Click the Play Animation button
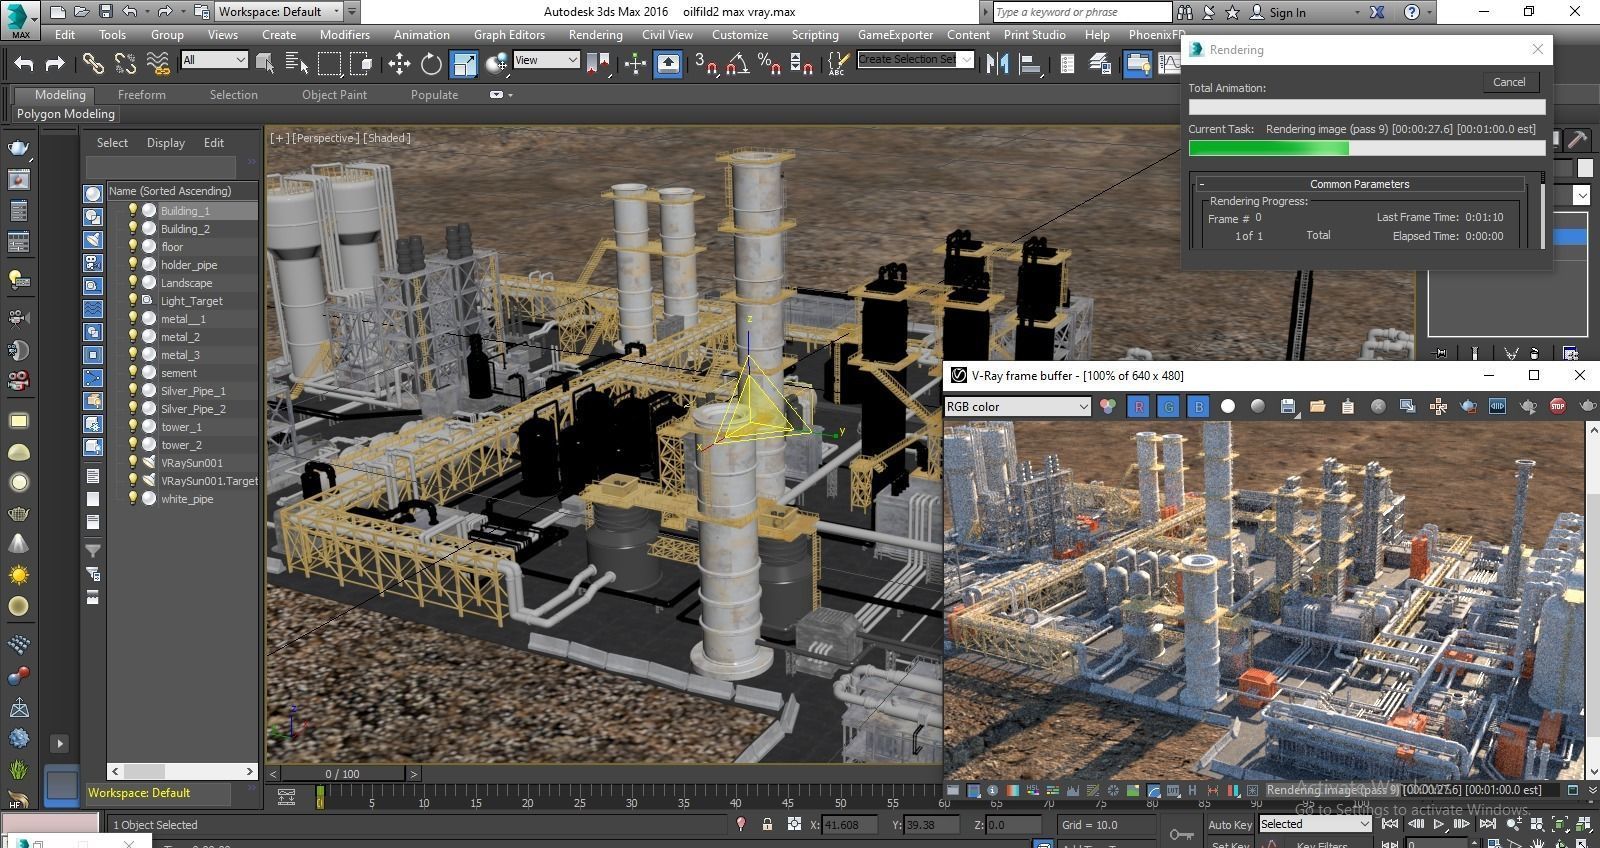The height and width of the screenshot is (848, 1600). [1438, 824]
